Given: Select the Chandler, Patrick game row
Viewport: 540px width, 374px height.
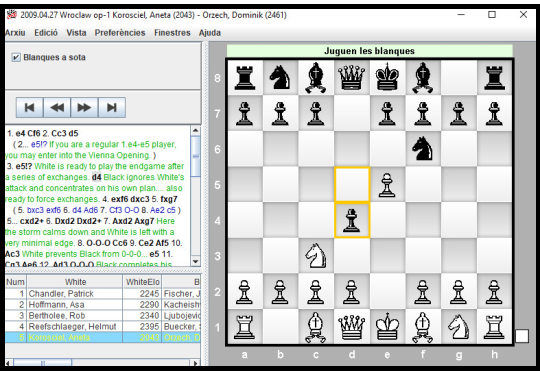Looking at the screenshot, I should [103, 293].
